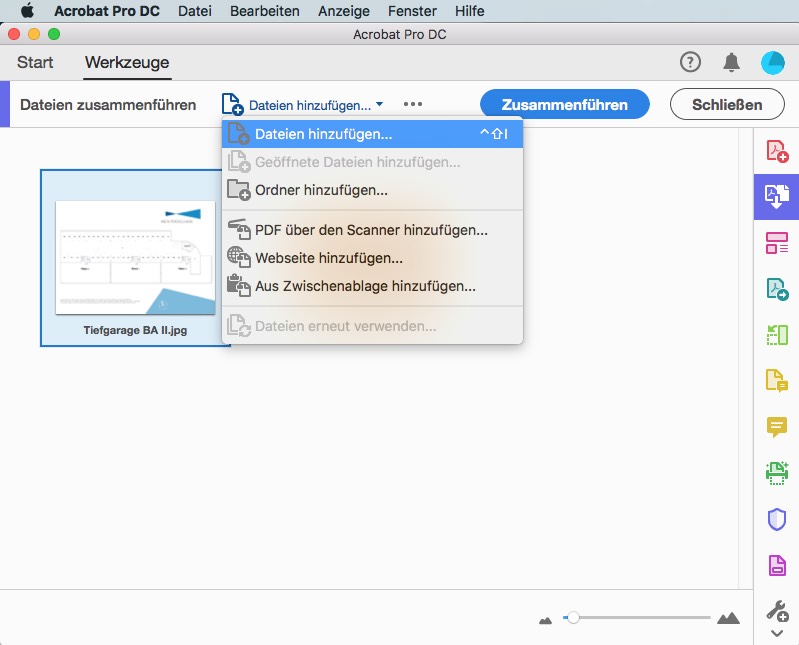
Task: Open the user profile avatar
Action: 773,63
